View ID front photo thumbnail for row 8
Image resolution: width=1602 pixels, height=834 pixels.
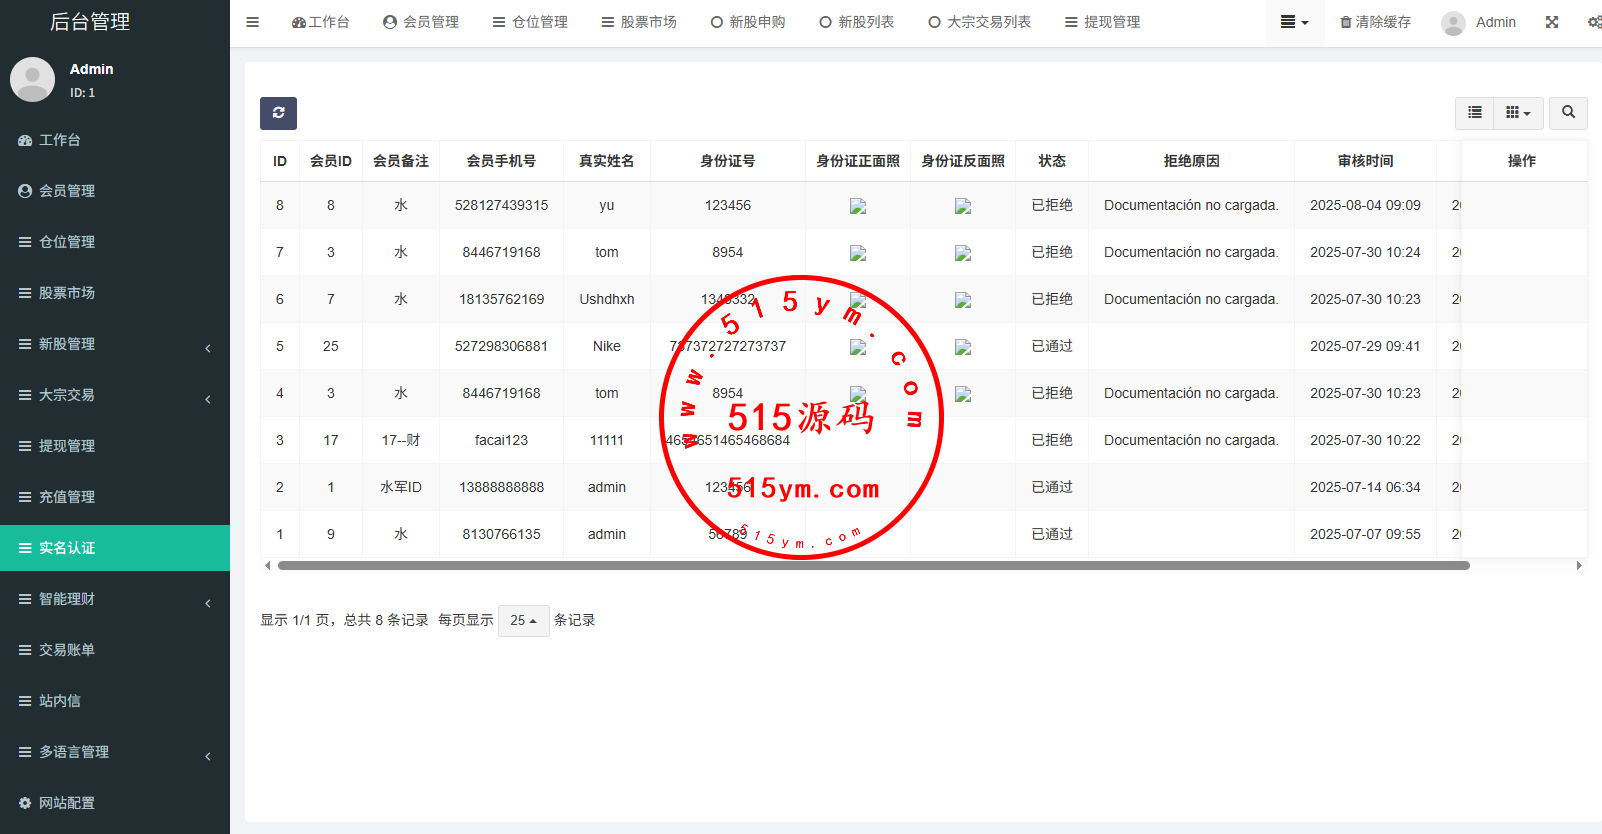(x=857, y=206)
